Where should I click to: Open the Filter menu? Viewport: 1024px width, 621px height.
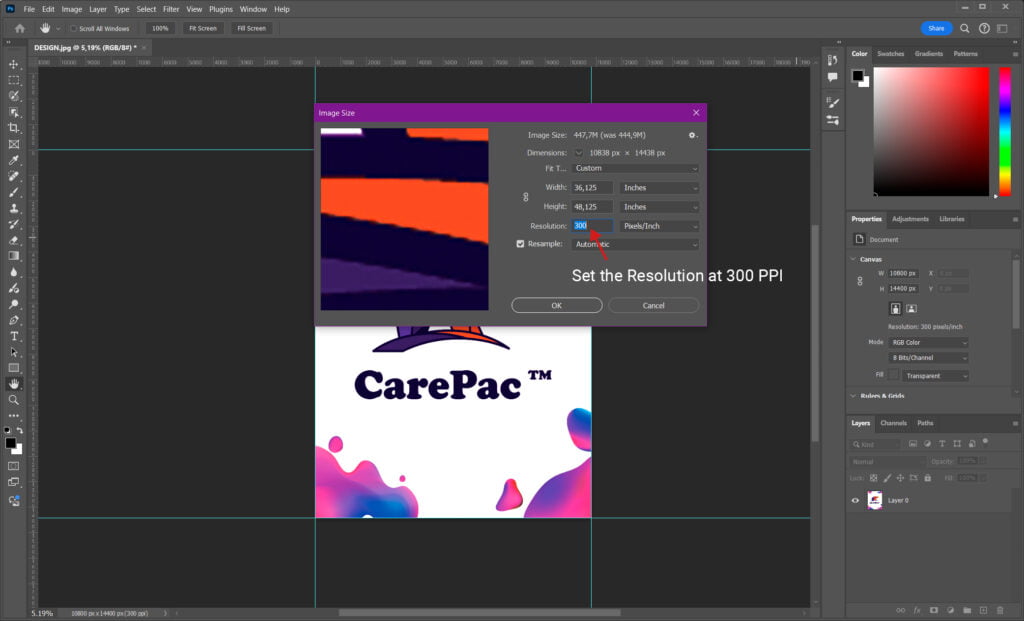click(x=171, y=9)
